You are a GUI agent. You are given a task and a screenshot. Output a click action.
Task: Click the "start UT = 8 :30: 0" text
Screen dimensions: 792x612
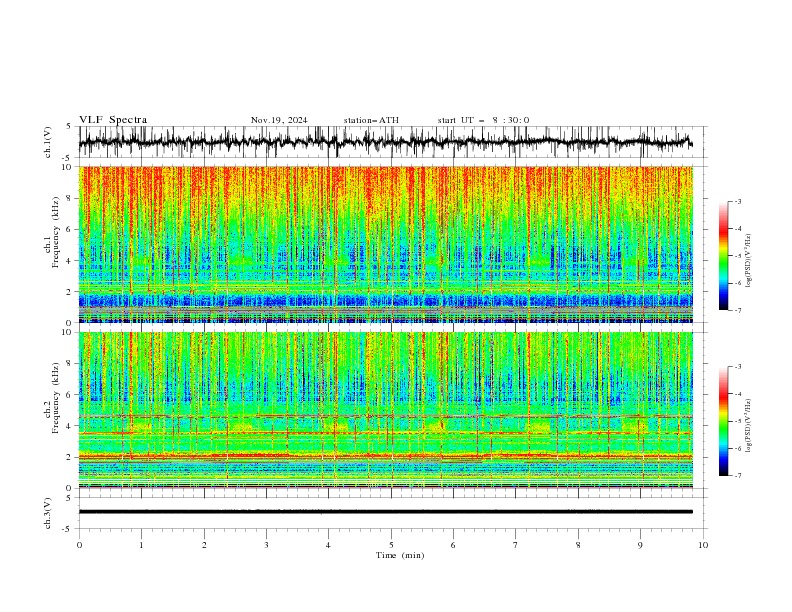483,120
